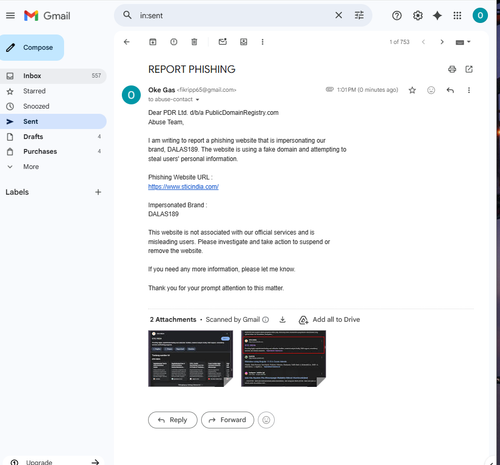Open the Starred folder
The height and width of the screenshot is (465, 500).
(x=53, y=91)
